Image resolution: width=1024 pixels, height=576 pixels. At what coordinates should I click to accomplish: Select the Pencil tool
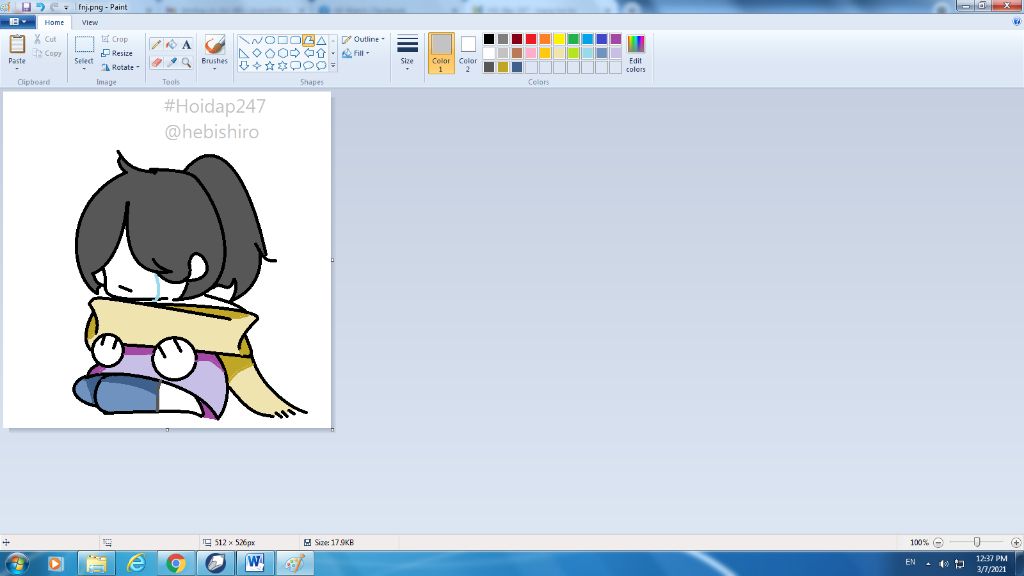pos(156,44)
